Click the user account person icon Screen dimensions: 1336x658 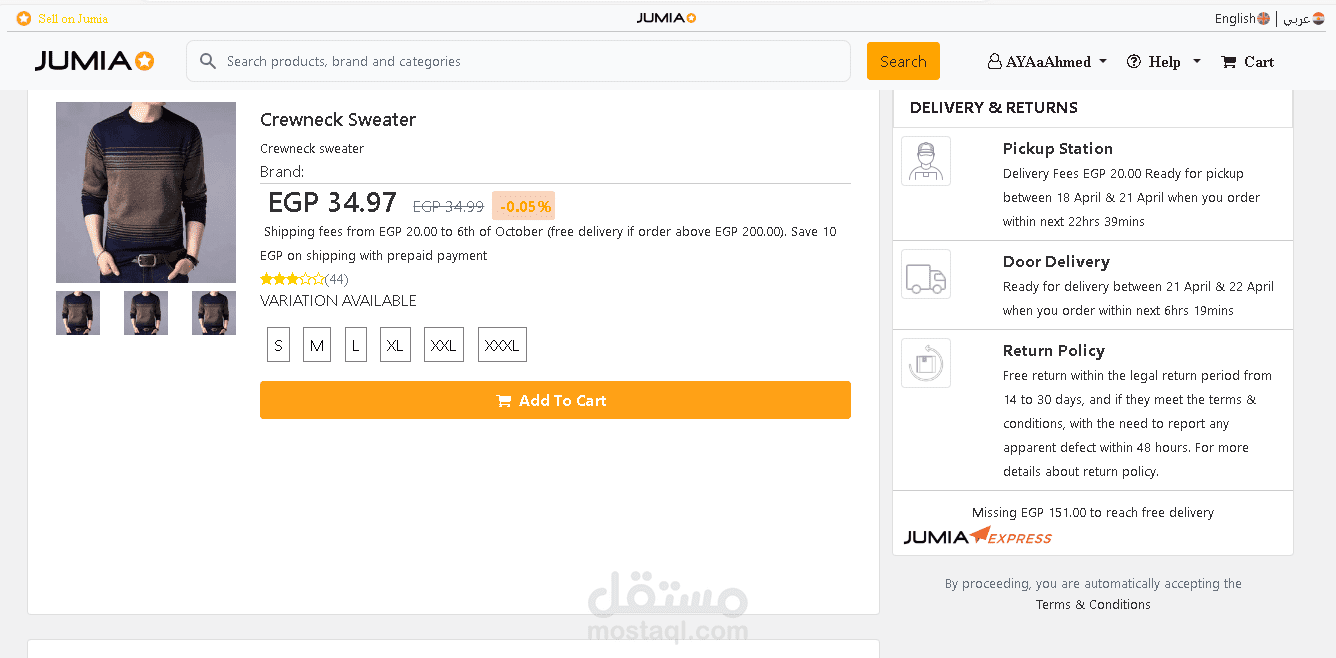pos(994,62)
